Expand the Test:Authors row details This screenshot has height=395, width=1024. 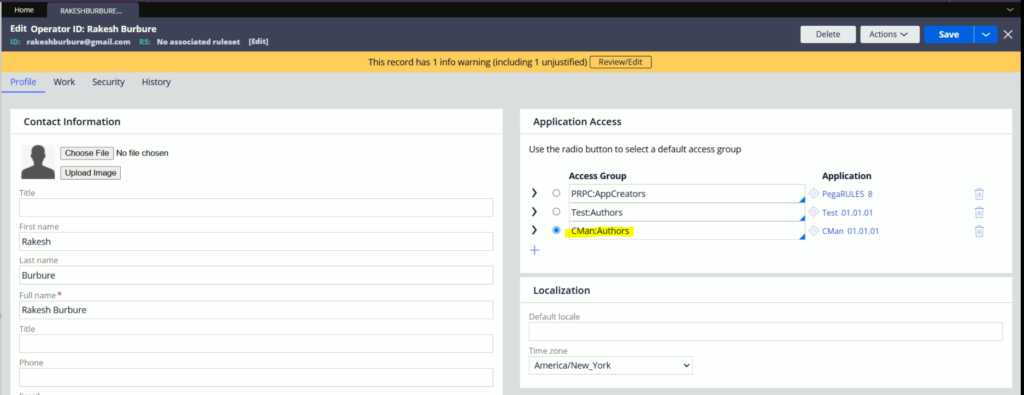[x=534, y=212]
